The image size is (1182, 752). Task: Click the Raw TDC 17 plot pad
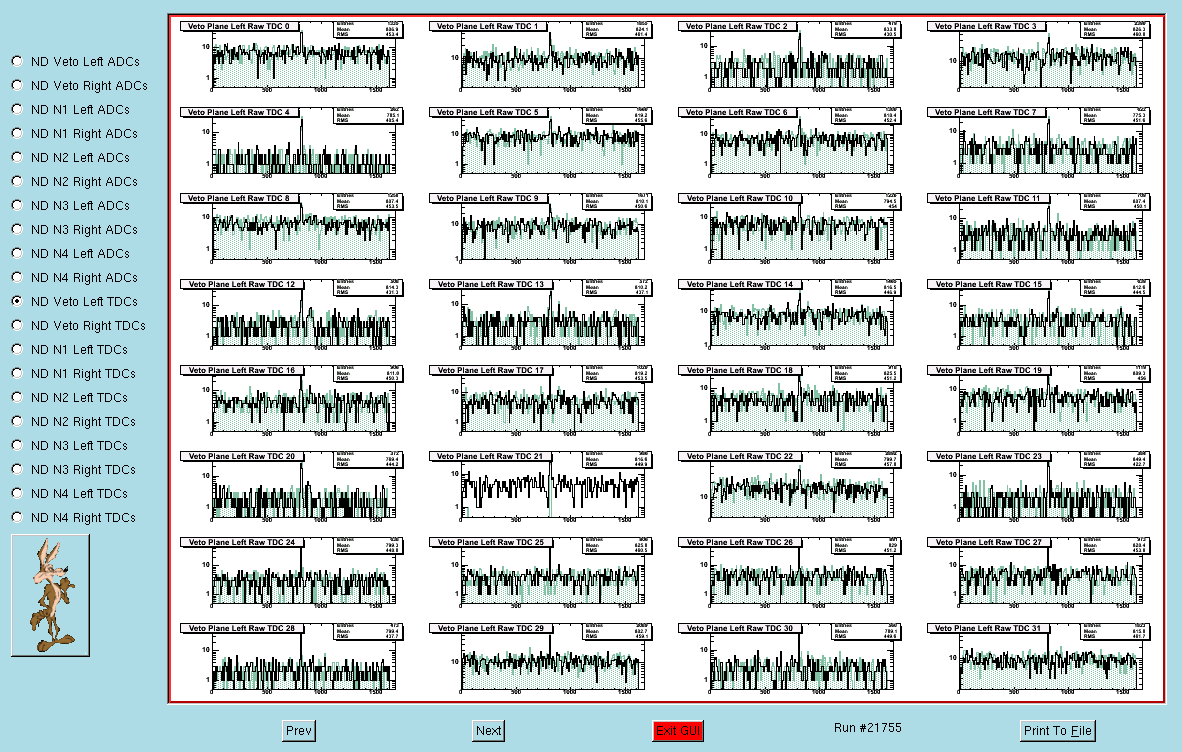tap(541, 402)
